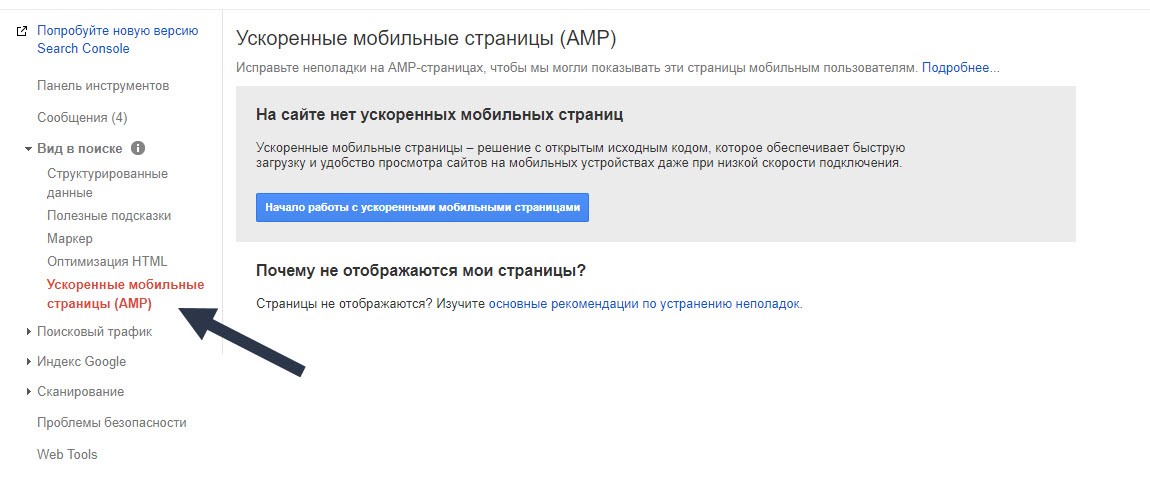Screen dimensions: 1150x488
Task: Select Полезные подсказки in the sidebar
Action: 109,215
